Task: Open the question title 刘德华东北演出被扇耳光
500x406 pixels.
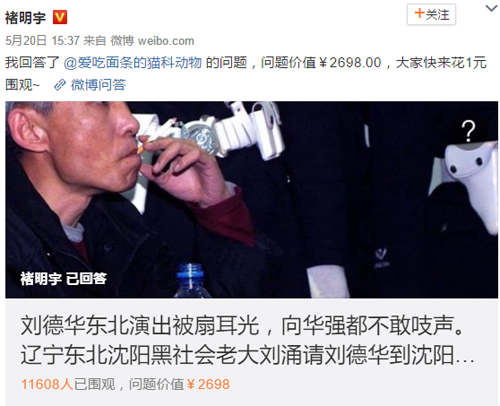Action: (140, 325)
